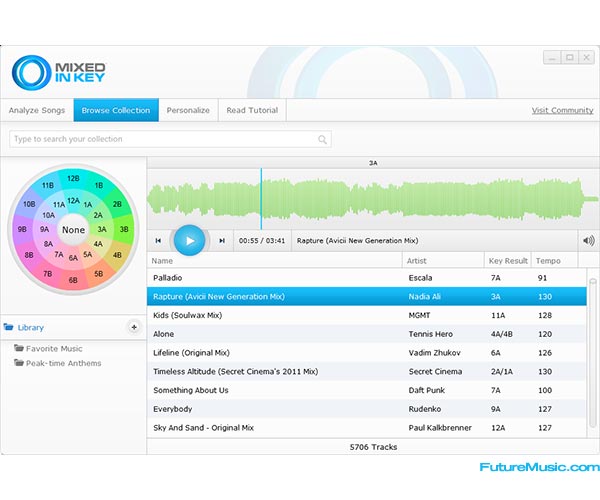Open the Browse Collection tab
This screenshot has height=500, width=600.
pos(116,110)
